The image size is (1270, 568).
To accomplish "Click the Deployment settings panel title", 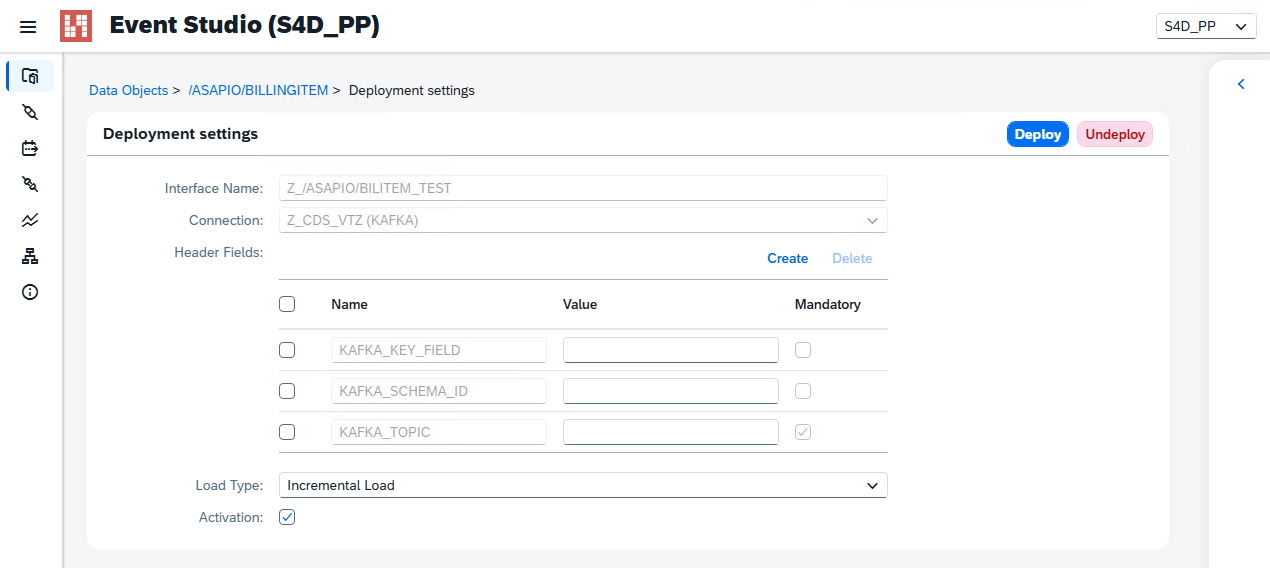I will pyautogui.click(x=180, y=134).
